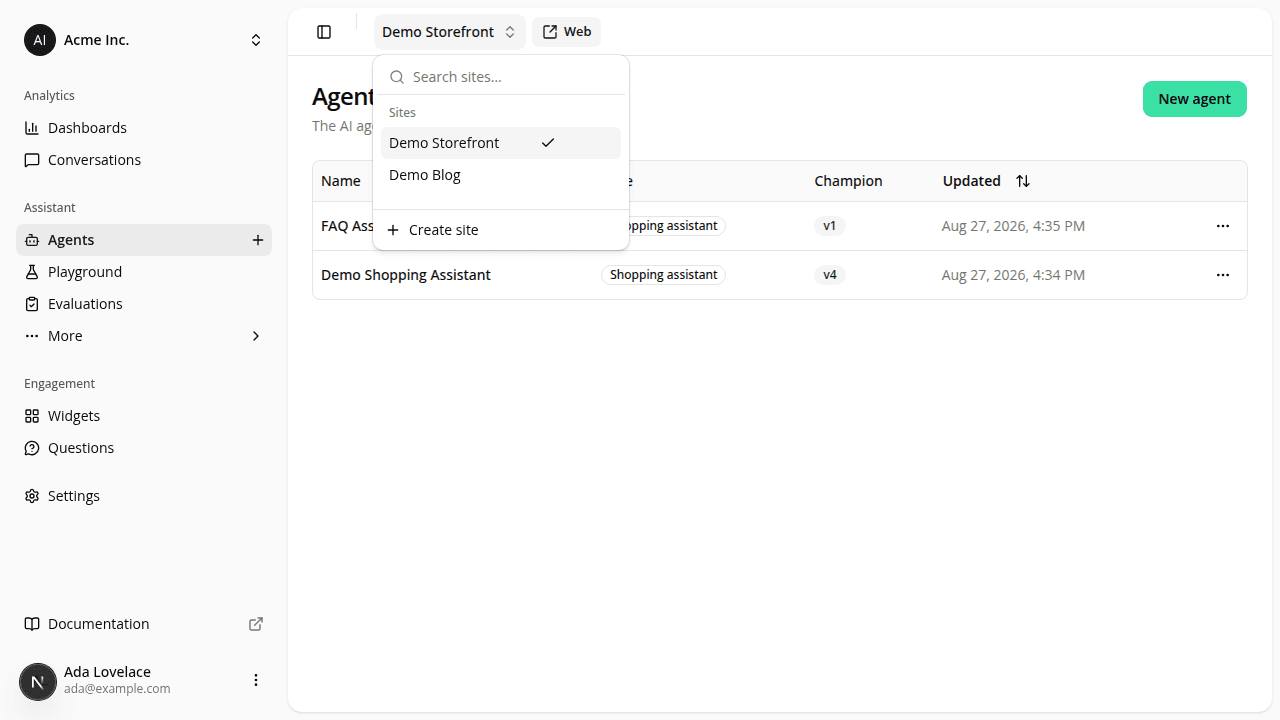
Task: Click the Agents robot icon in the sidebar
Action: click(32, 240)
